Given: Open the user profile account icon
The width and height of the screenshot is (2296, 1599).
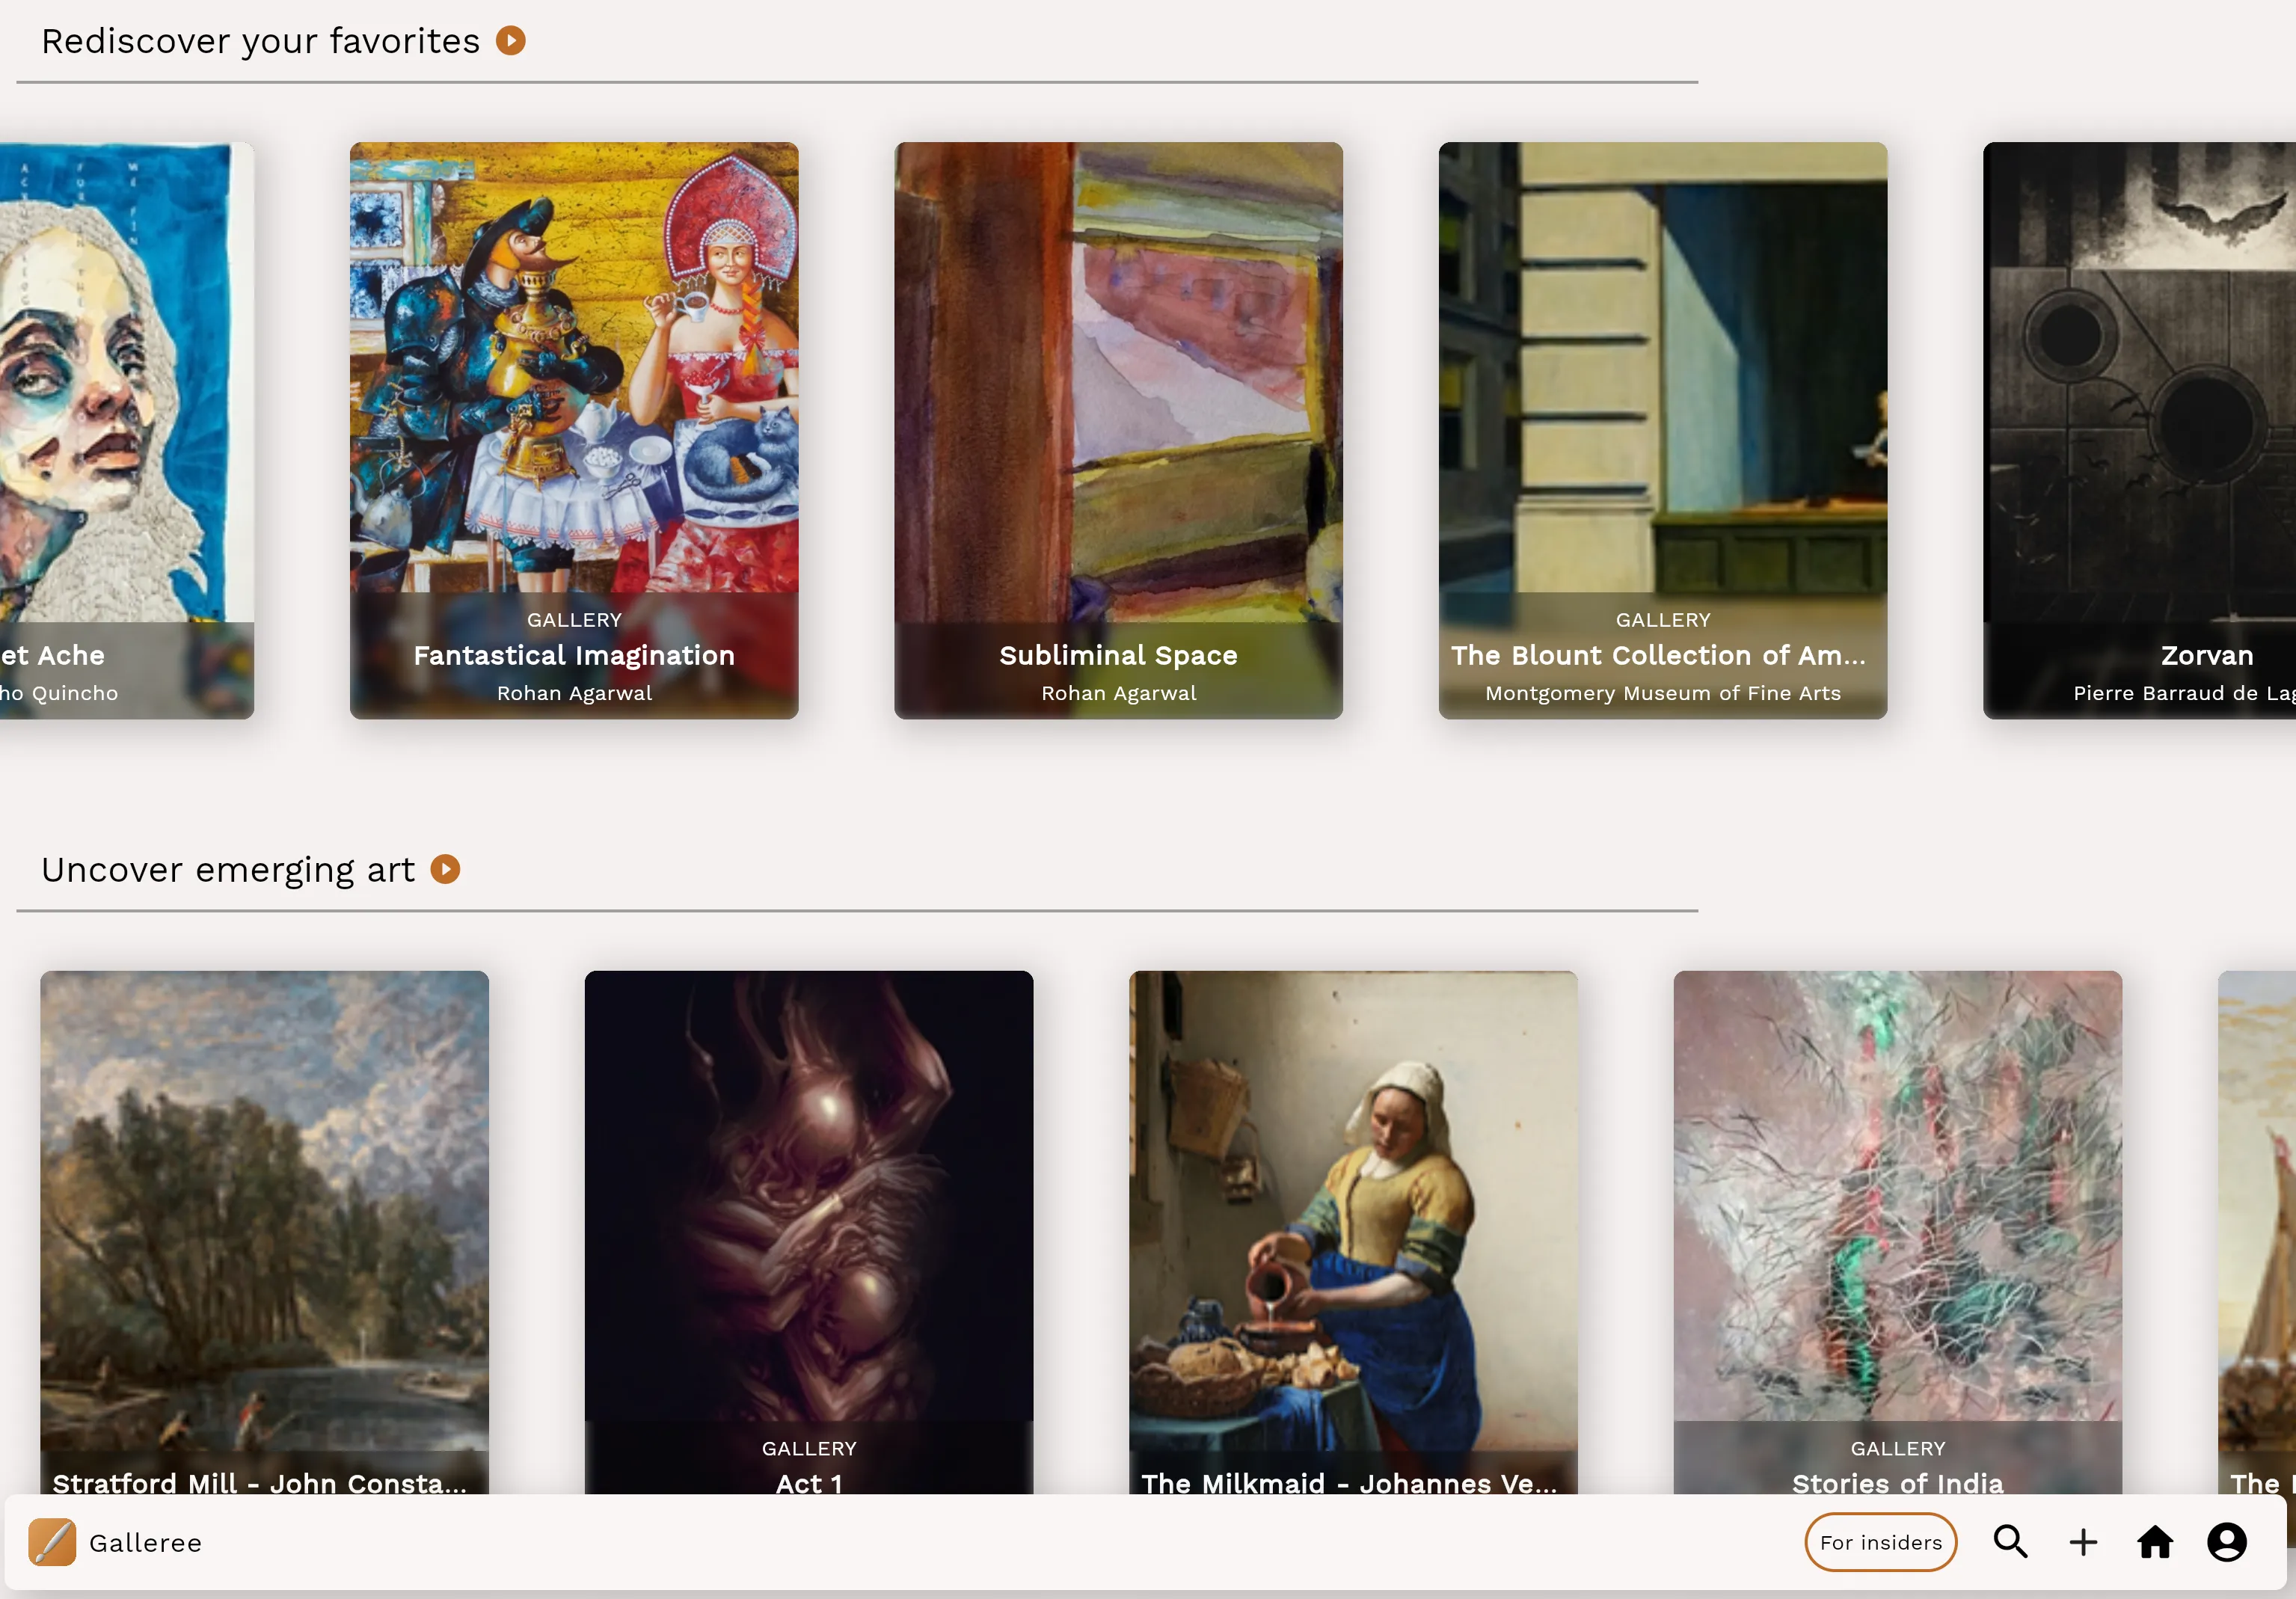Looking at the screenshot, I should point(2227,1542).
